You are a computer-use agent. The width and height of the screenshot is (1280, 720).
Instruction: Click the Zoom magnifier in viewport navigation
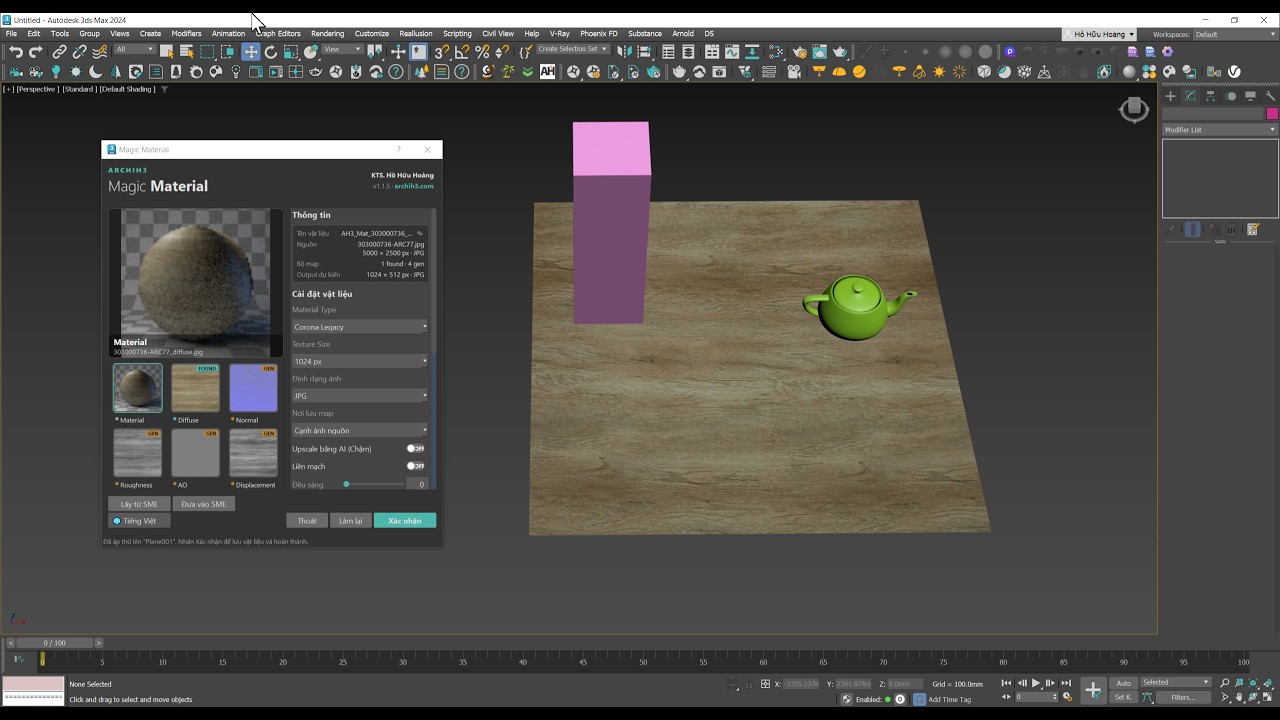pyautogui.click(x=1225, y=683)
